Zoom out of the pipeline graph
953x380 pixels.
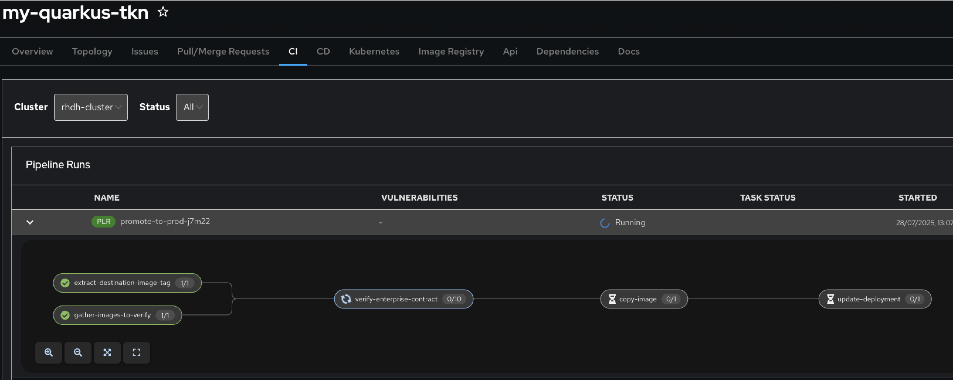click(78, 353)
